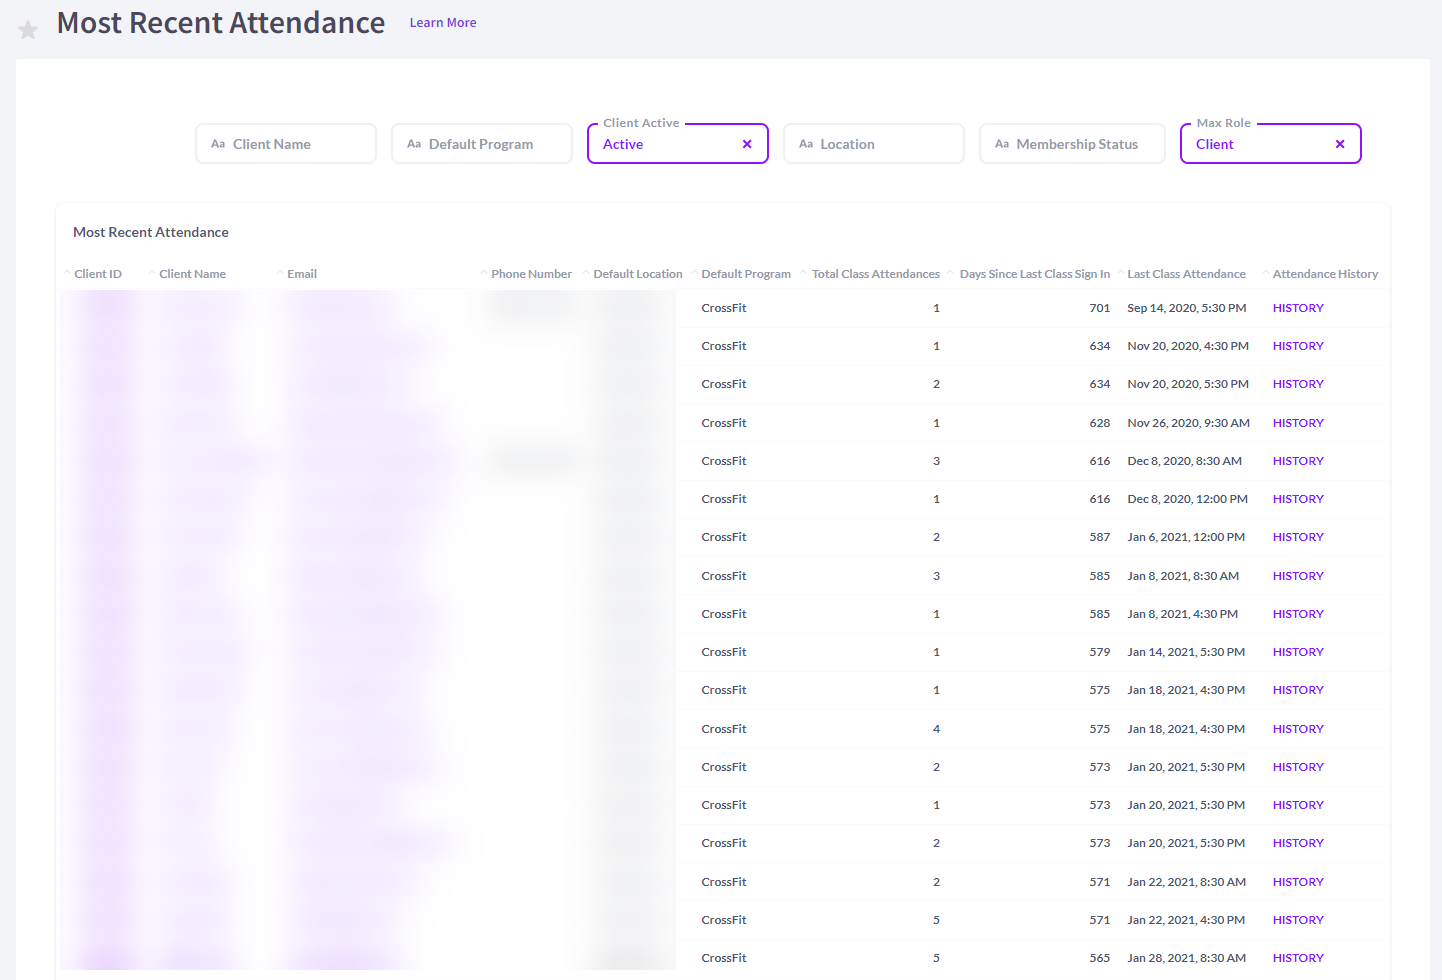
Task: Open the Learn More link
Action: pyautogui.click(x=443, y=23)
